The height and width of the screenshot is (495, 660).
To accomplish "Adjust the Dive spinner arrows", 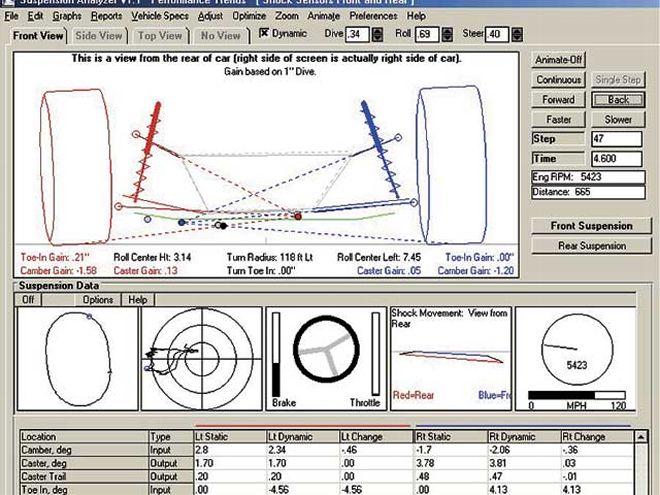I will (377, 35).
